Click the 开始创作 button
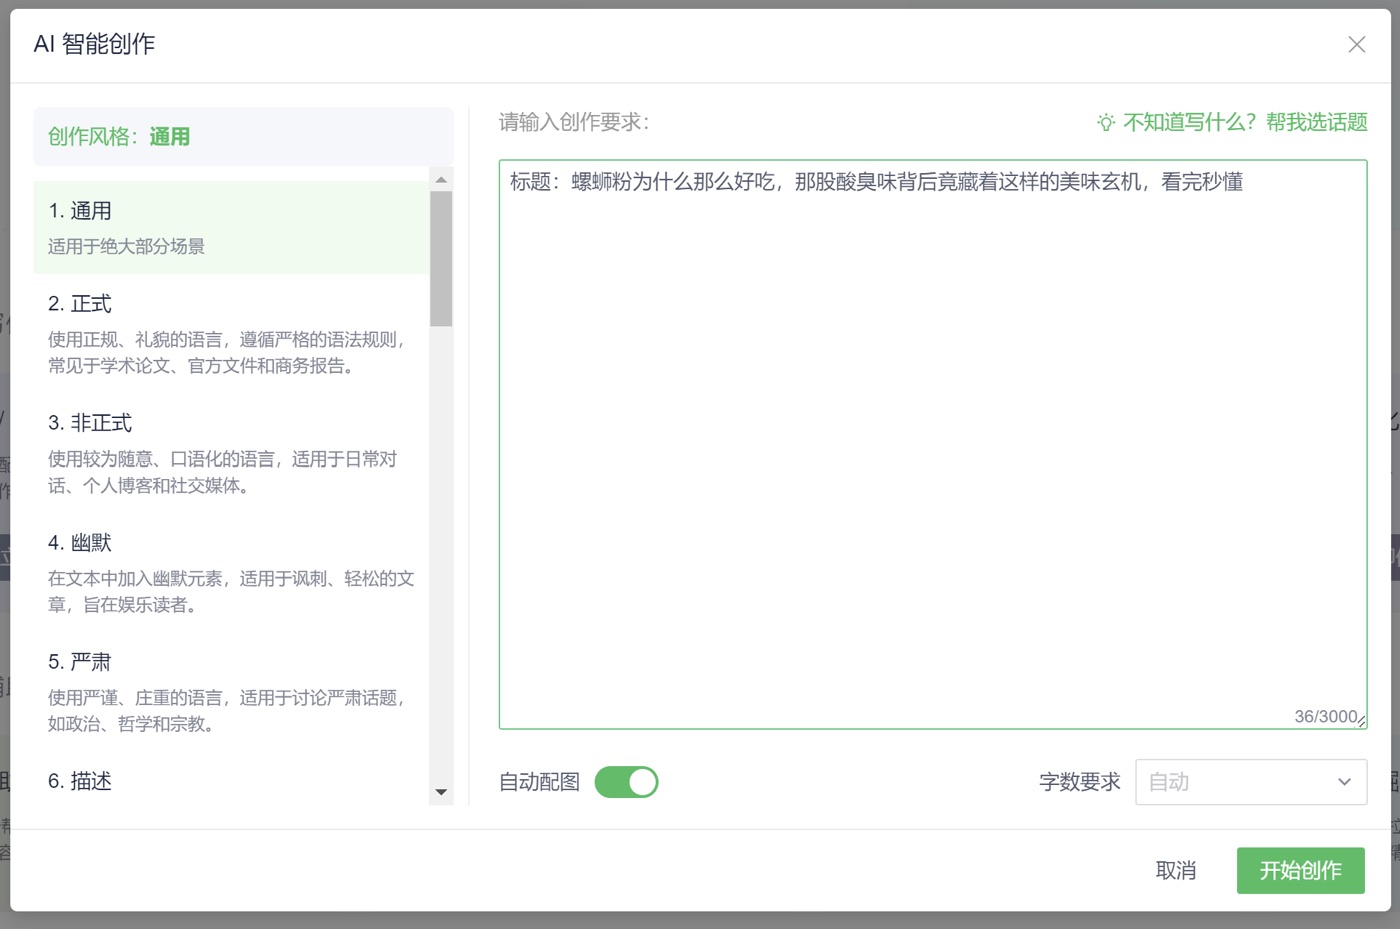 pyautogui.click(x=1301, y=871)
